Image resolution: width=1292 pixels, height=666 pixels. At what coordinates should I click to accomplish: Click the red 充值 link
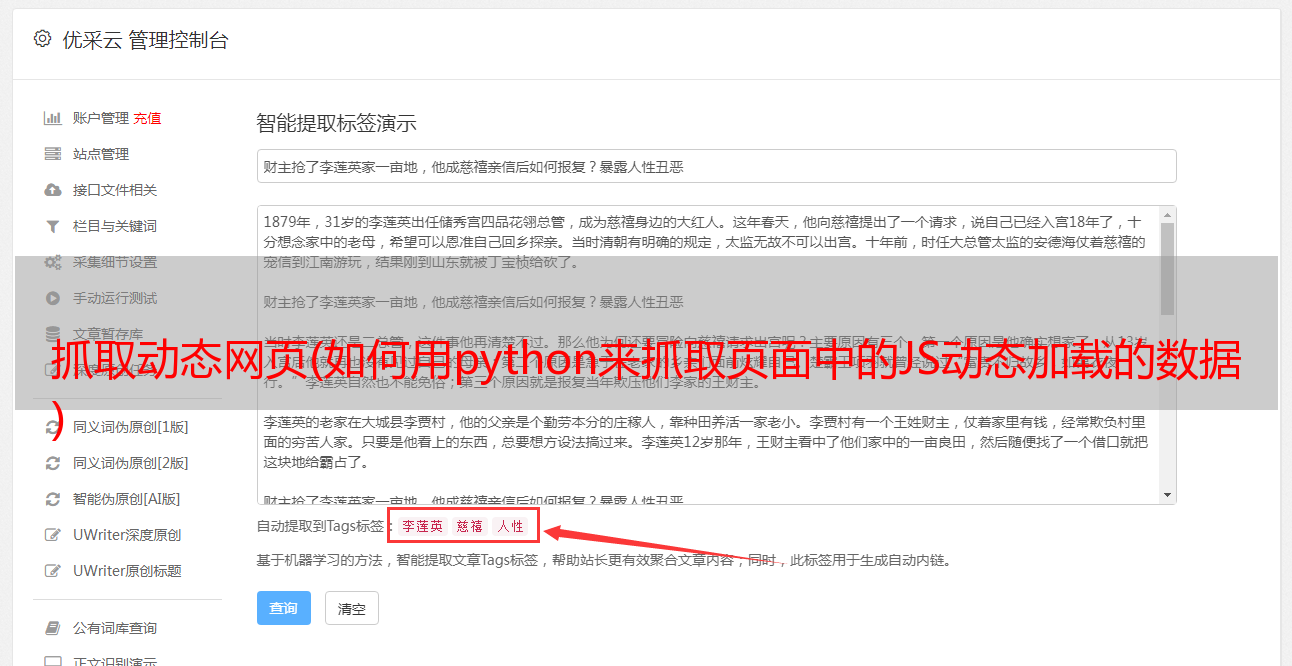tap(147, 118)
